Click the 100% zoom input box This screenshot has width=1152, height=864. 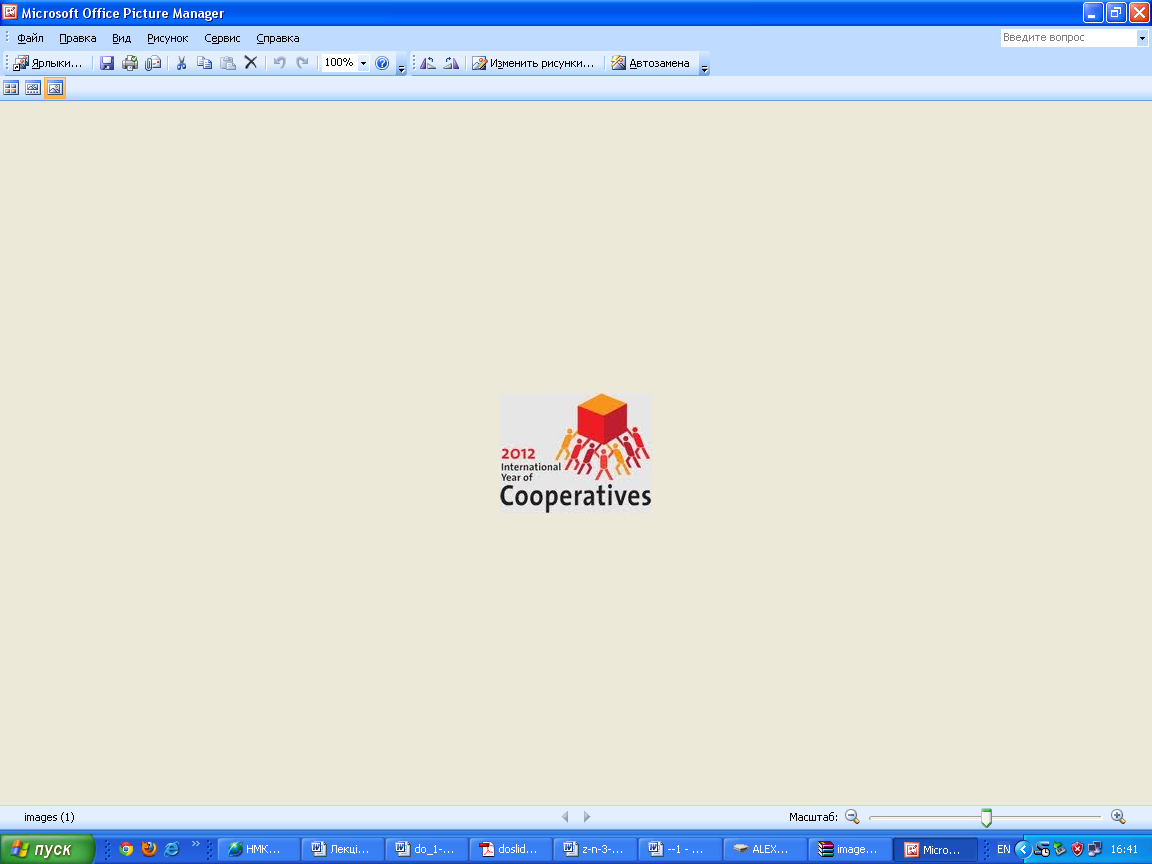(339, 63)
